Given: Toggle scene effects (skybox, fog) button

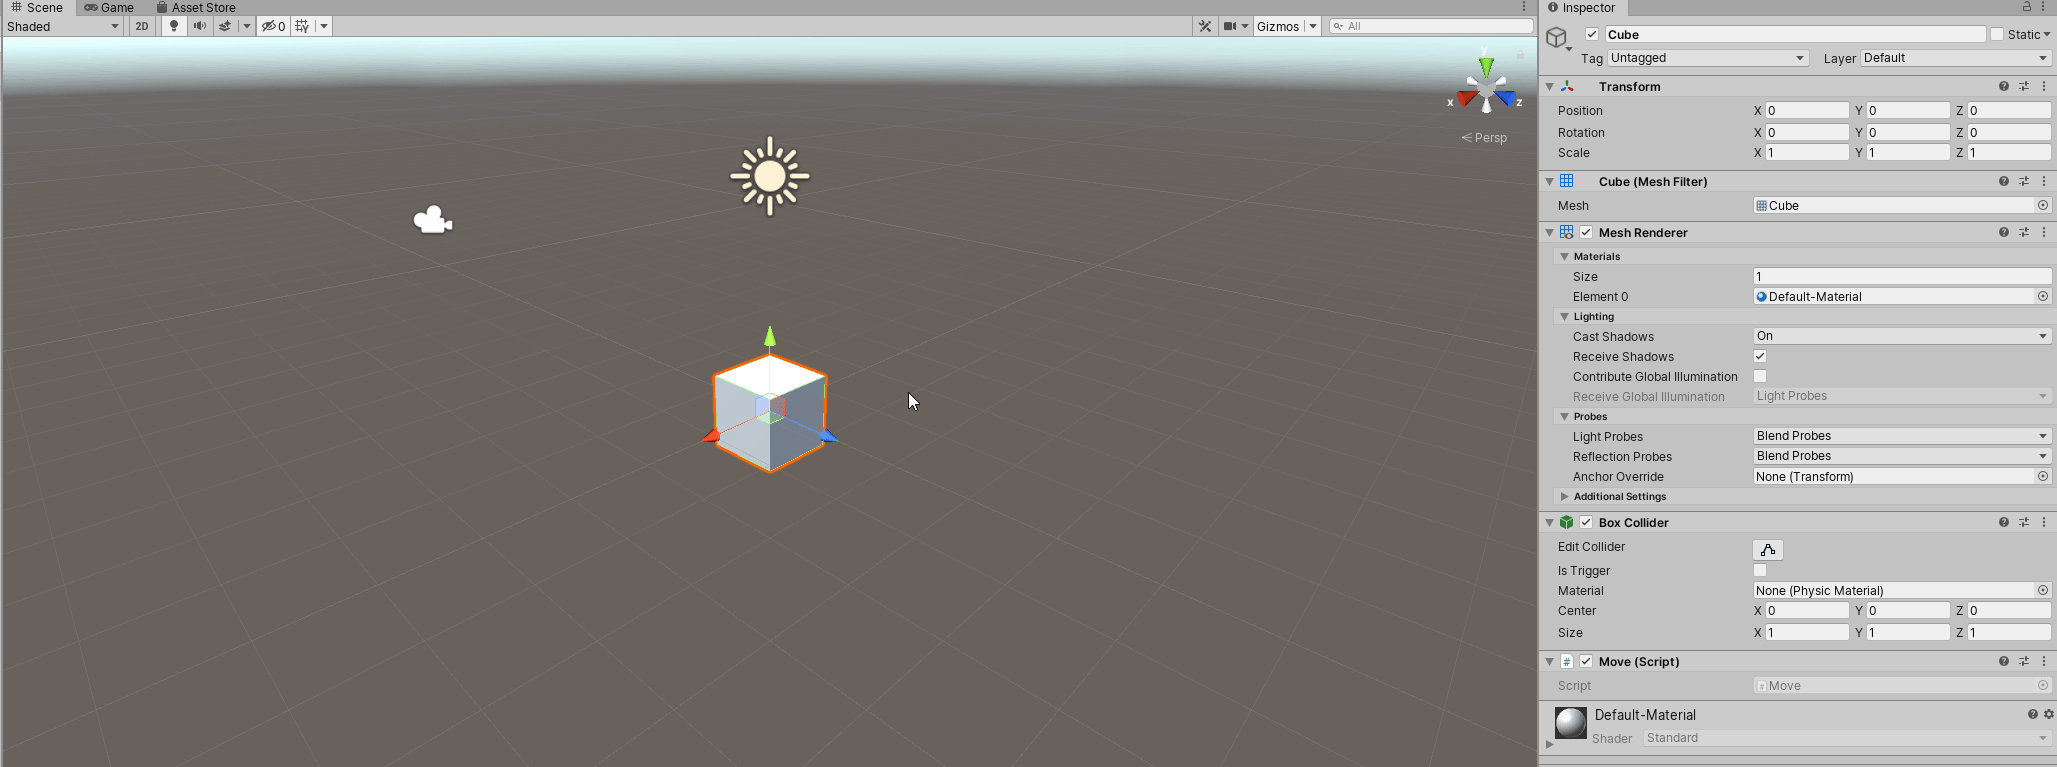Looking at the screenshot, I should click(226, 26).
